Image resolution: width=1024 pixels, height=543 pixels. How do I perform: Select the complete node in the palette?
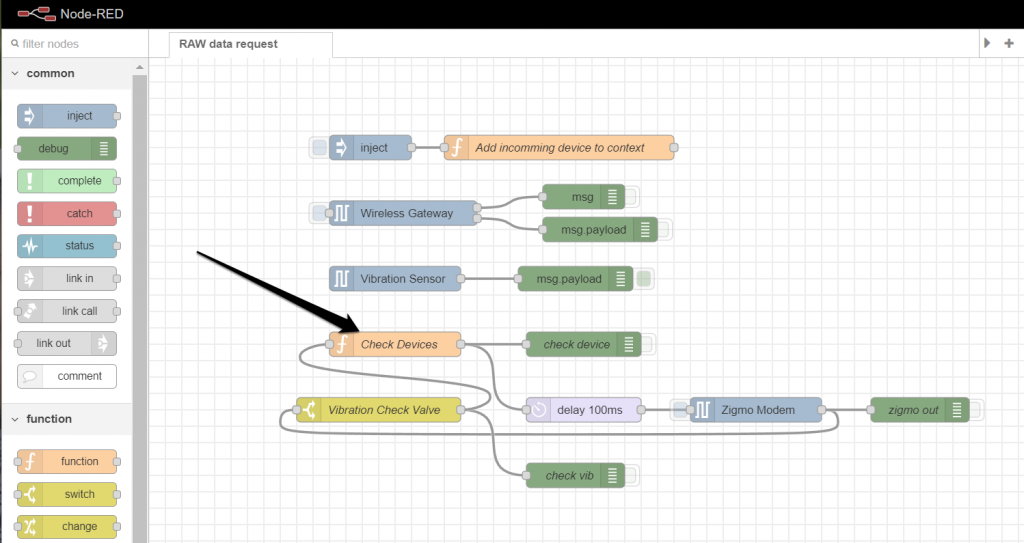click(x=67, y=180)
